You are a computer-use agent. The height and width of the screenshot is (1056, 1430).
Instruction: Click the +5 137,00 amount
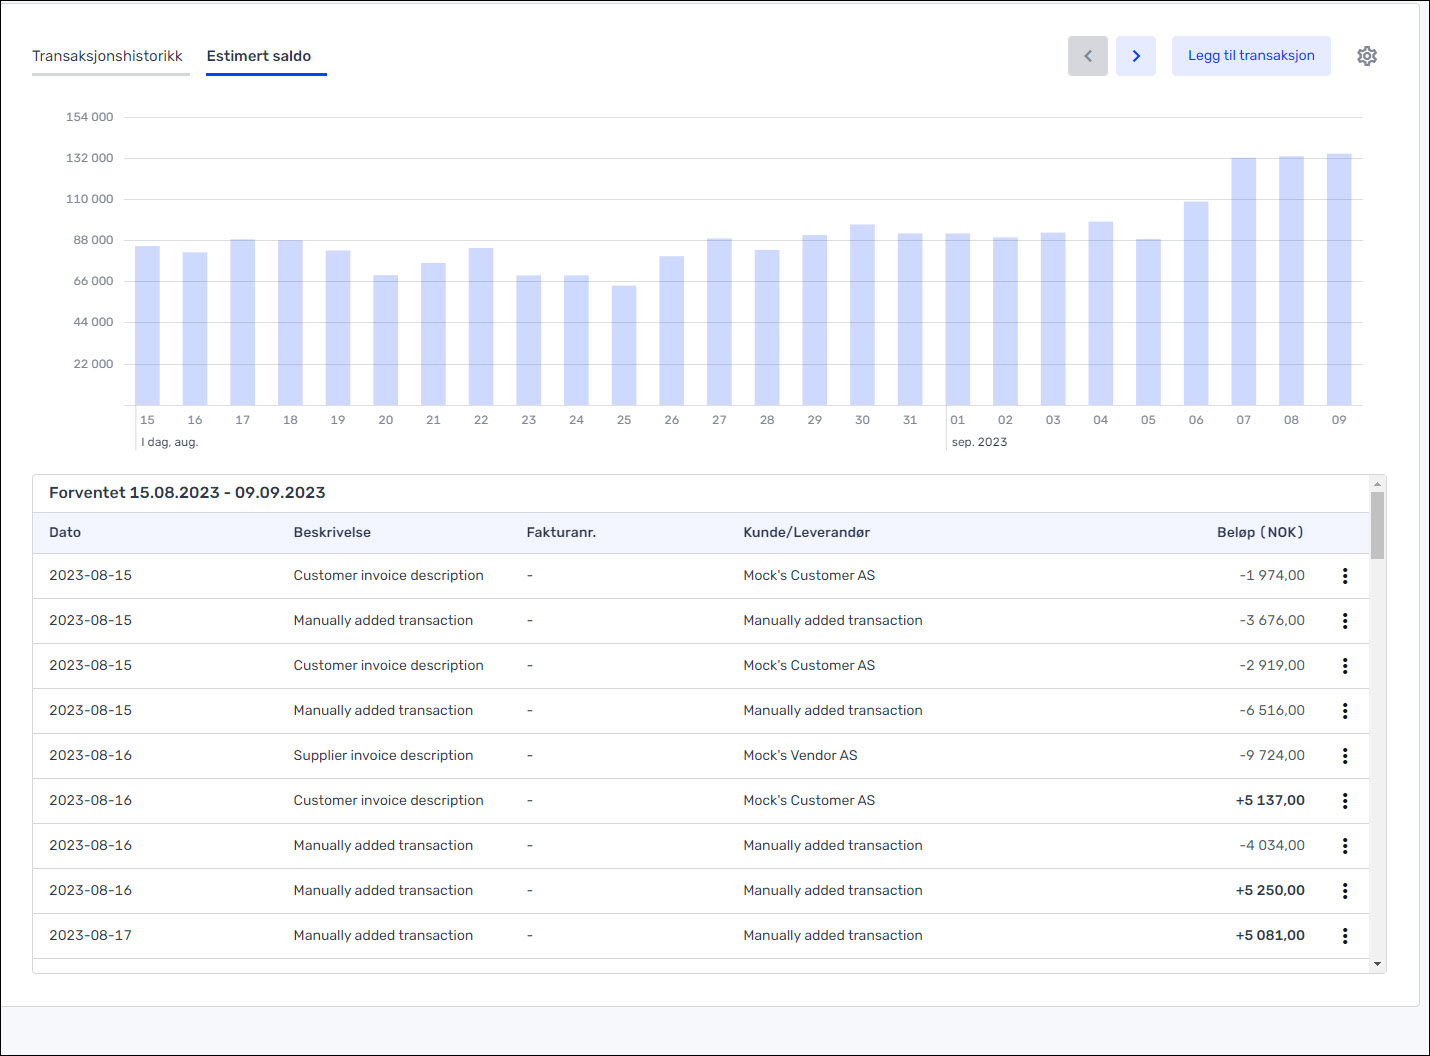click(1270, 800)
